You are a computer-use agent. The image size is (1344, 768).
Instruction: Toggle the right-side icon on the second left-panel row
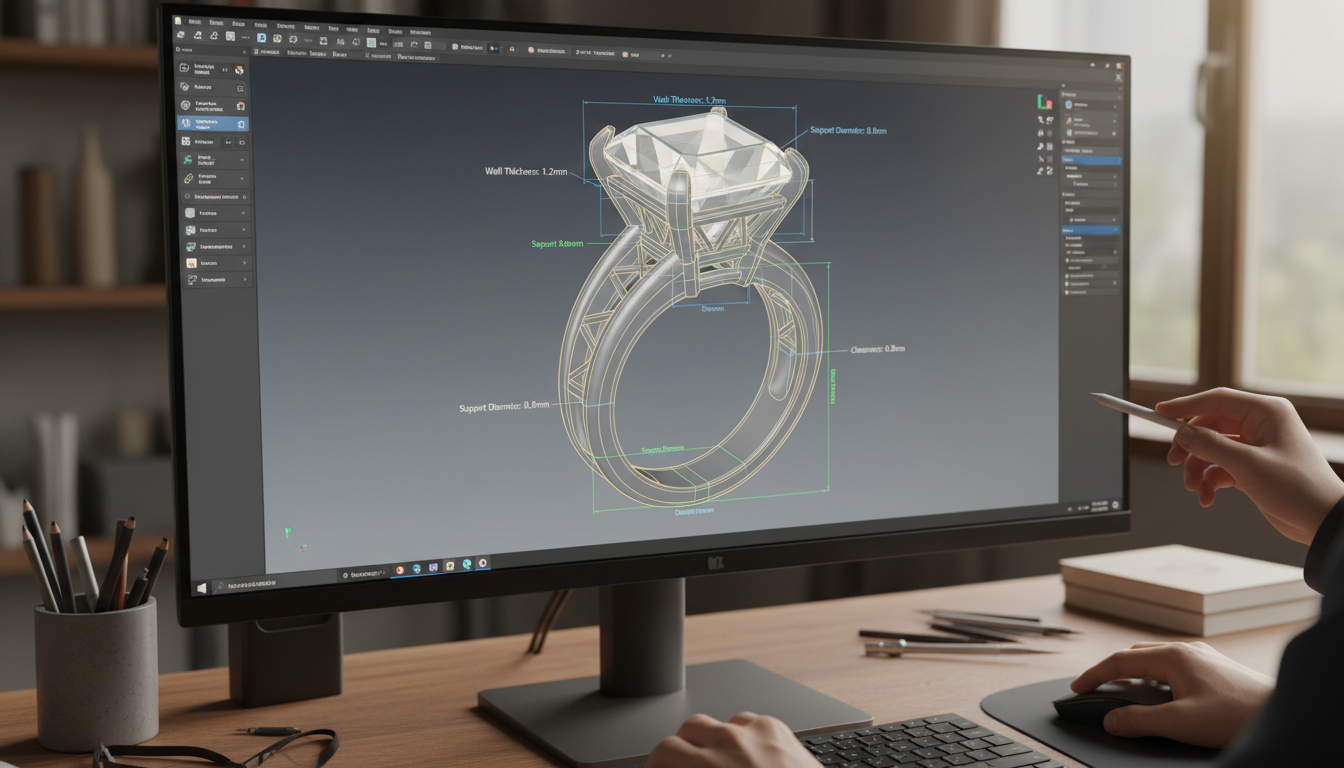[241, 88]
